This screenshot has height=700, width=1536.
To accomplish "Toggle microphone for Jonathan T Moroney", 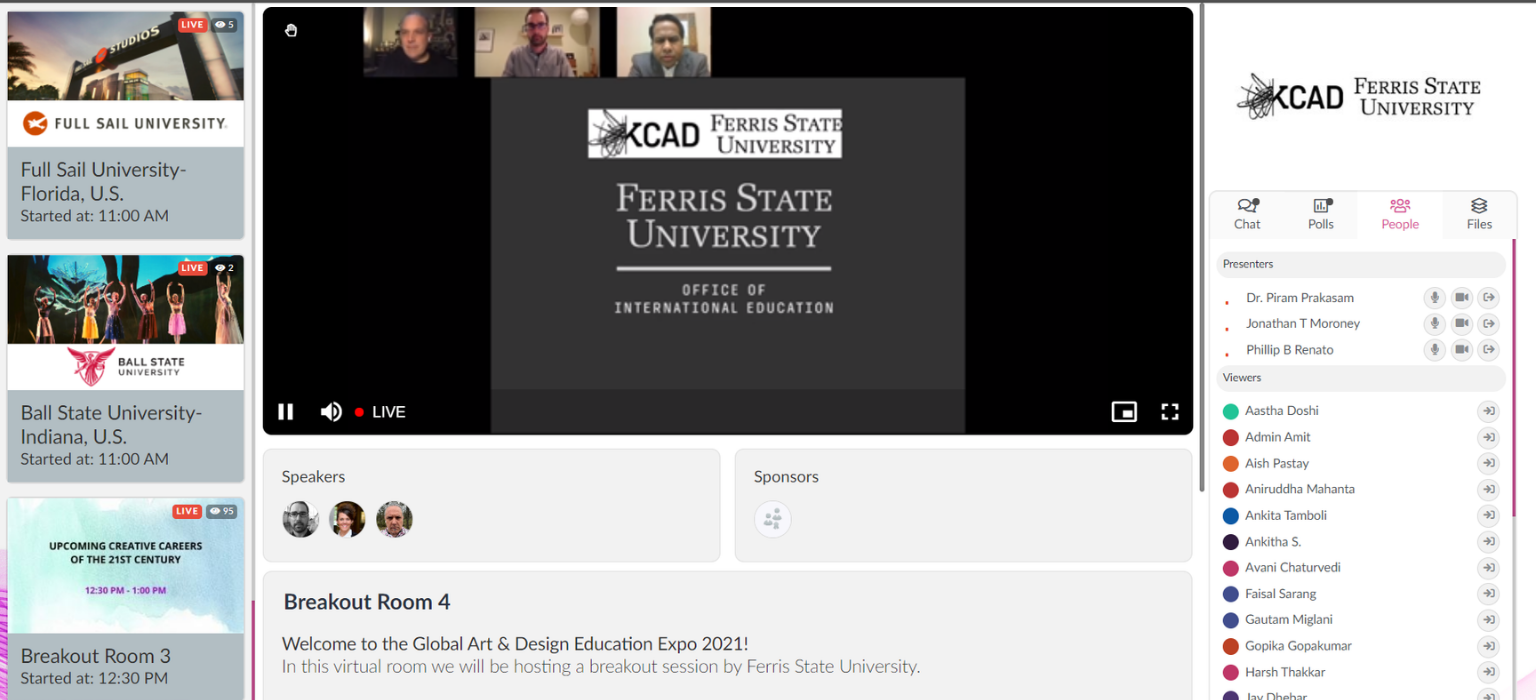I will [x=1435, y=323].
